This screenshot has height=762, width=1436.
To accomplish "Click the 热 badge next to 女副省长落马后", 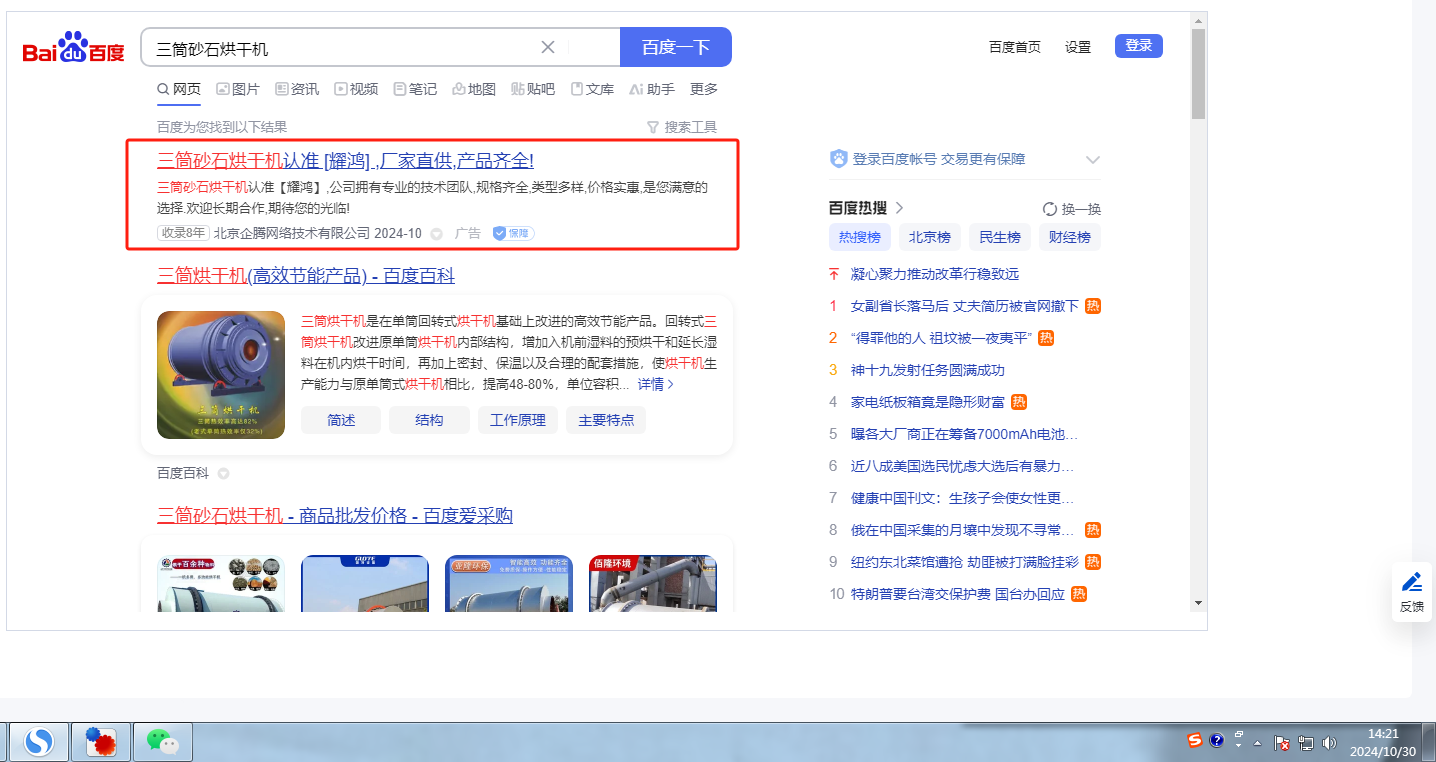I will click(x=1093, y=306).
